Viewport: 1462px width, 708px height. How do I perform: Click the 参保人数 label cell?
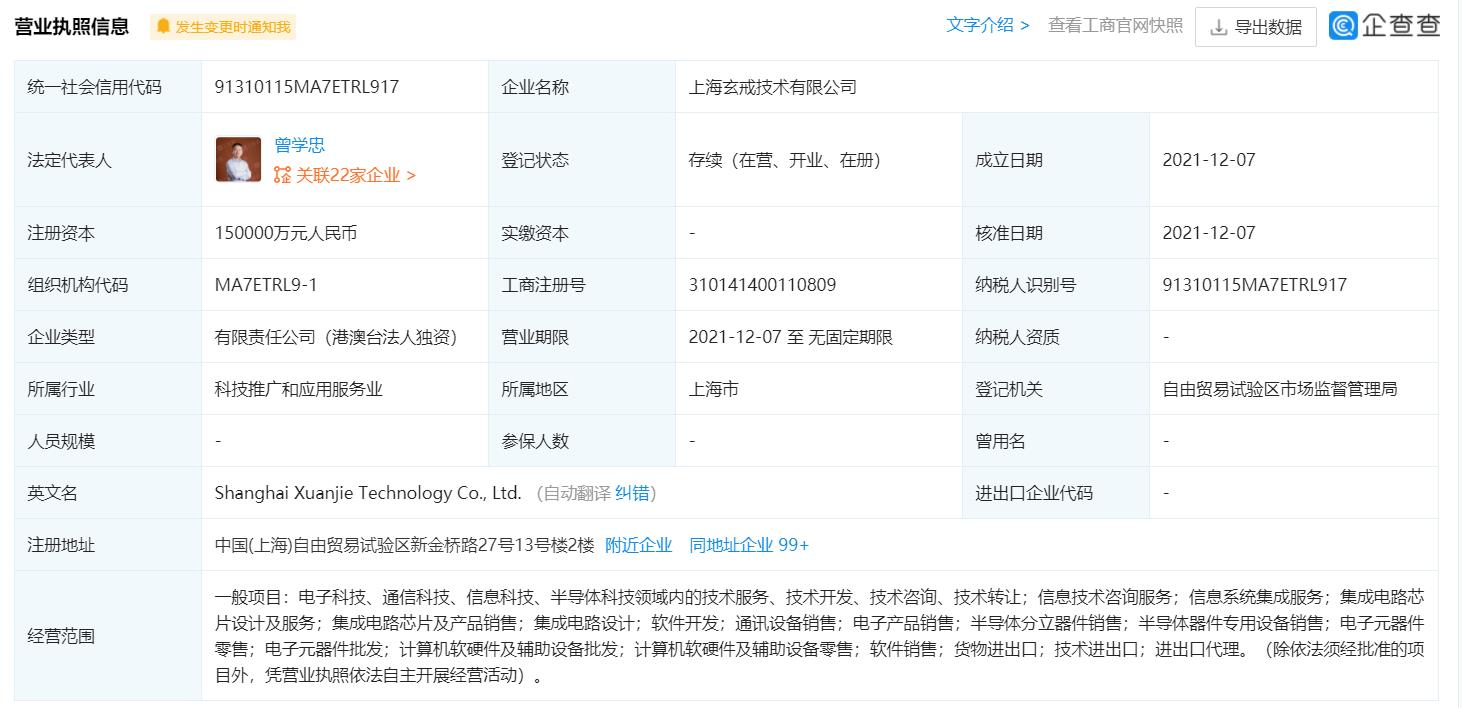582,441
